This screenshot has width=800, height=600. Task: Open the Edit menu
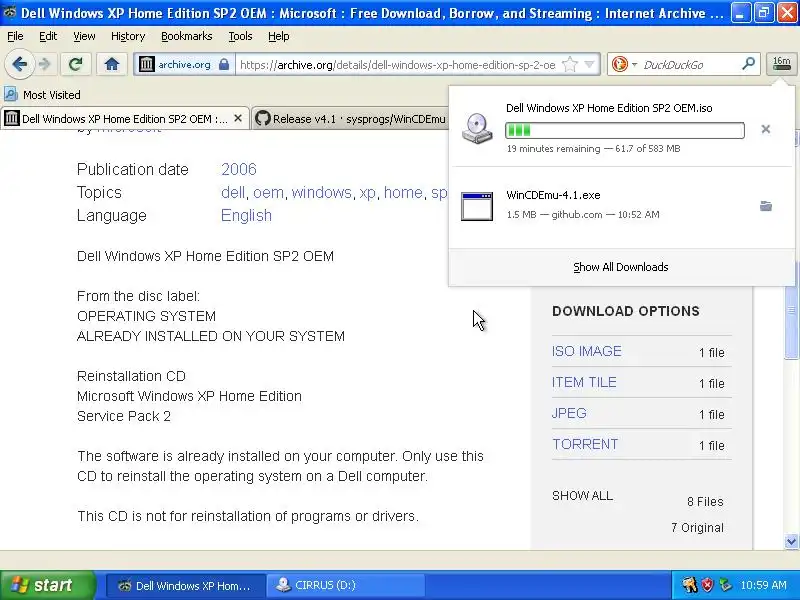48,36
